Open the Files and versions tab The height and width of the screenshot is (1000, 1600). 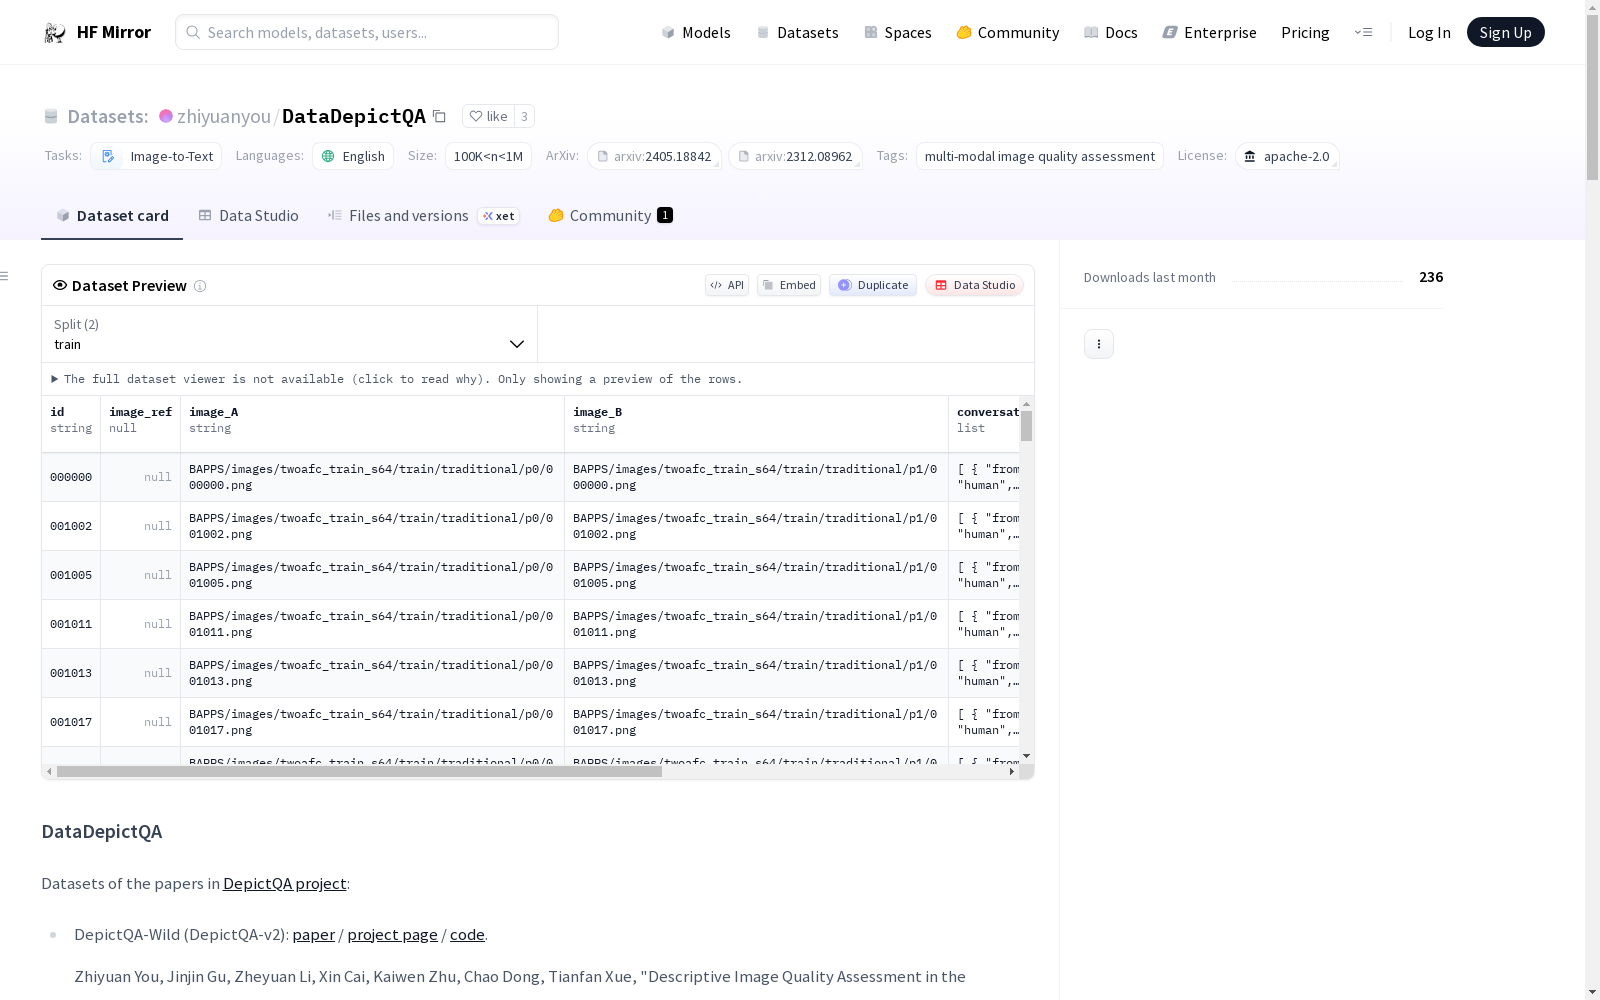click(423, 216)
